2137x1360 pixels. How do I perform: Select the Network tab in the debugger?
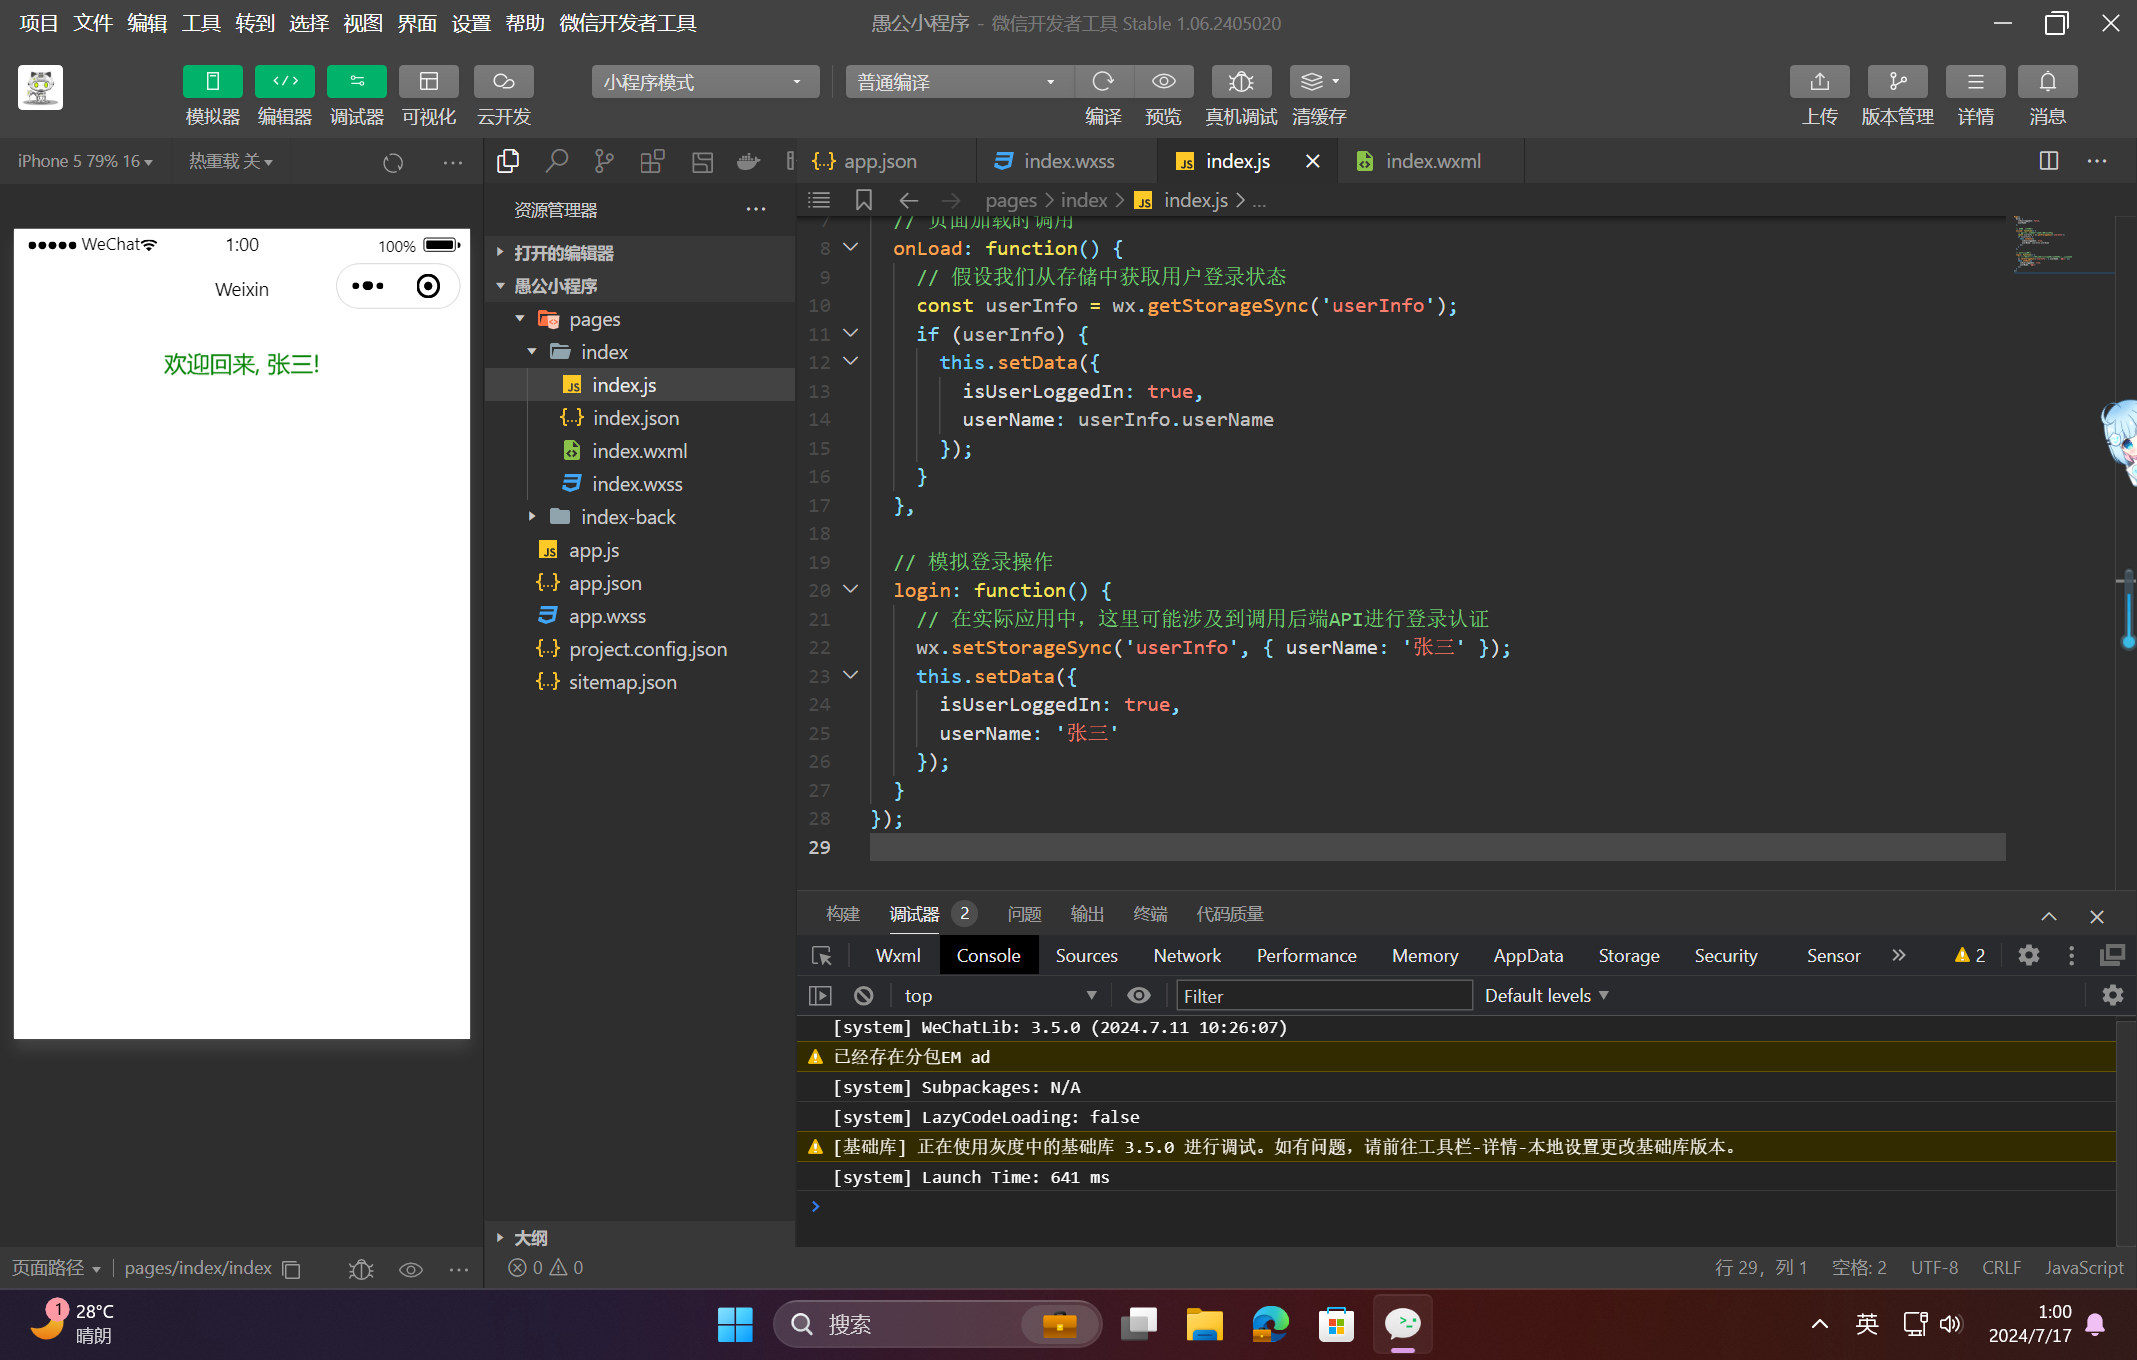coord(1186,956)
